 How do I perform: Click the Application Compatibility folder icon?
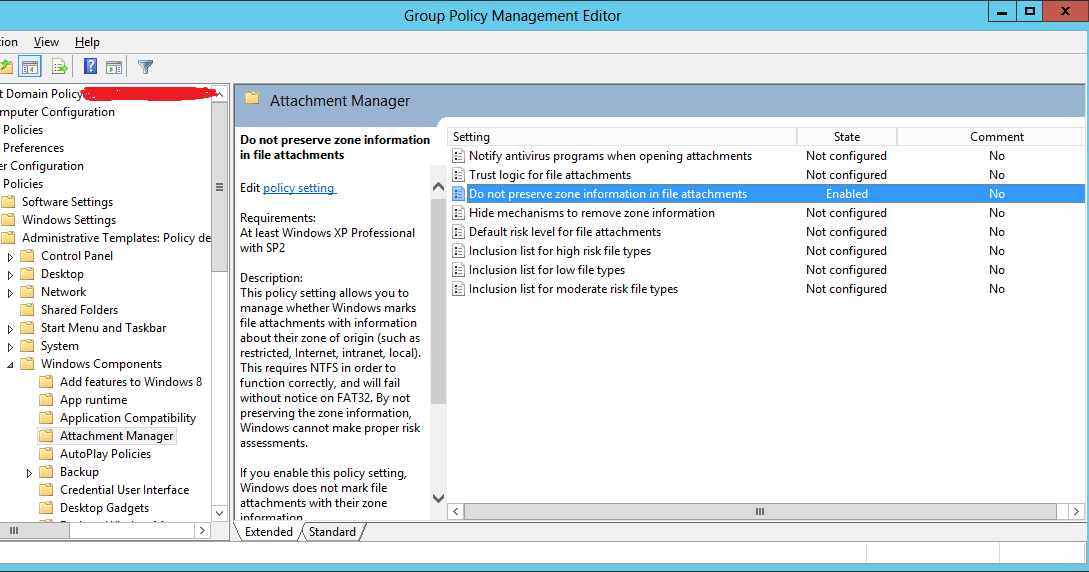point(47,418)
